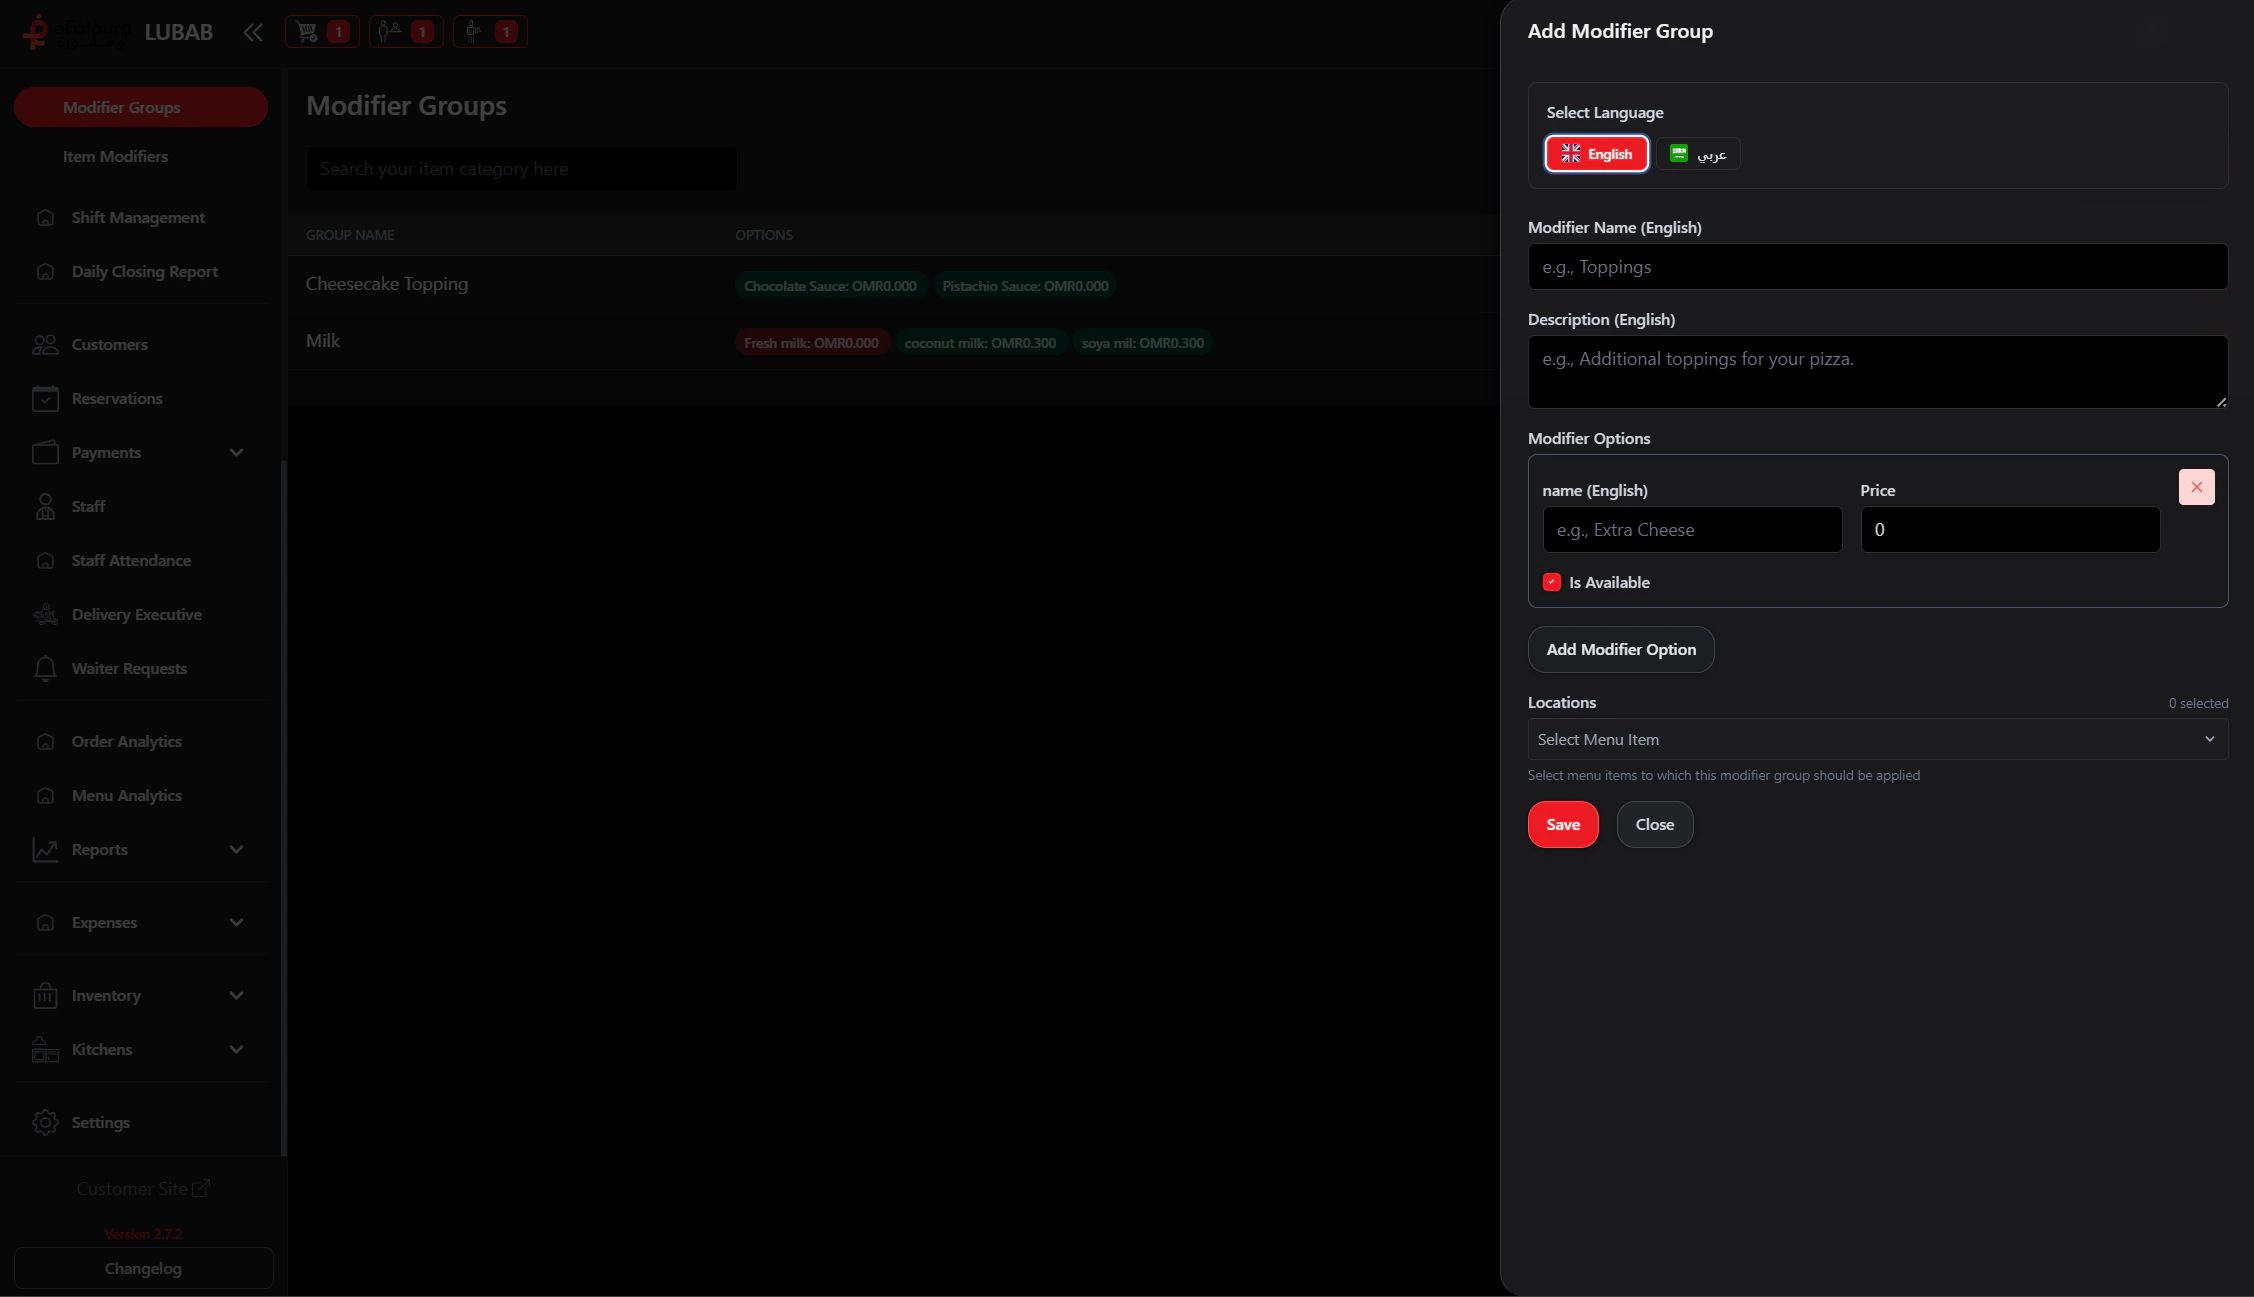This screenshot has width=2254, height=1297.
Task: Click the Reservations calendar icon
Action: 45,398
